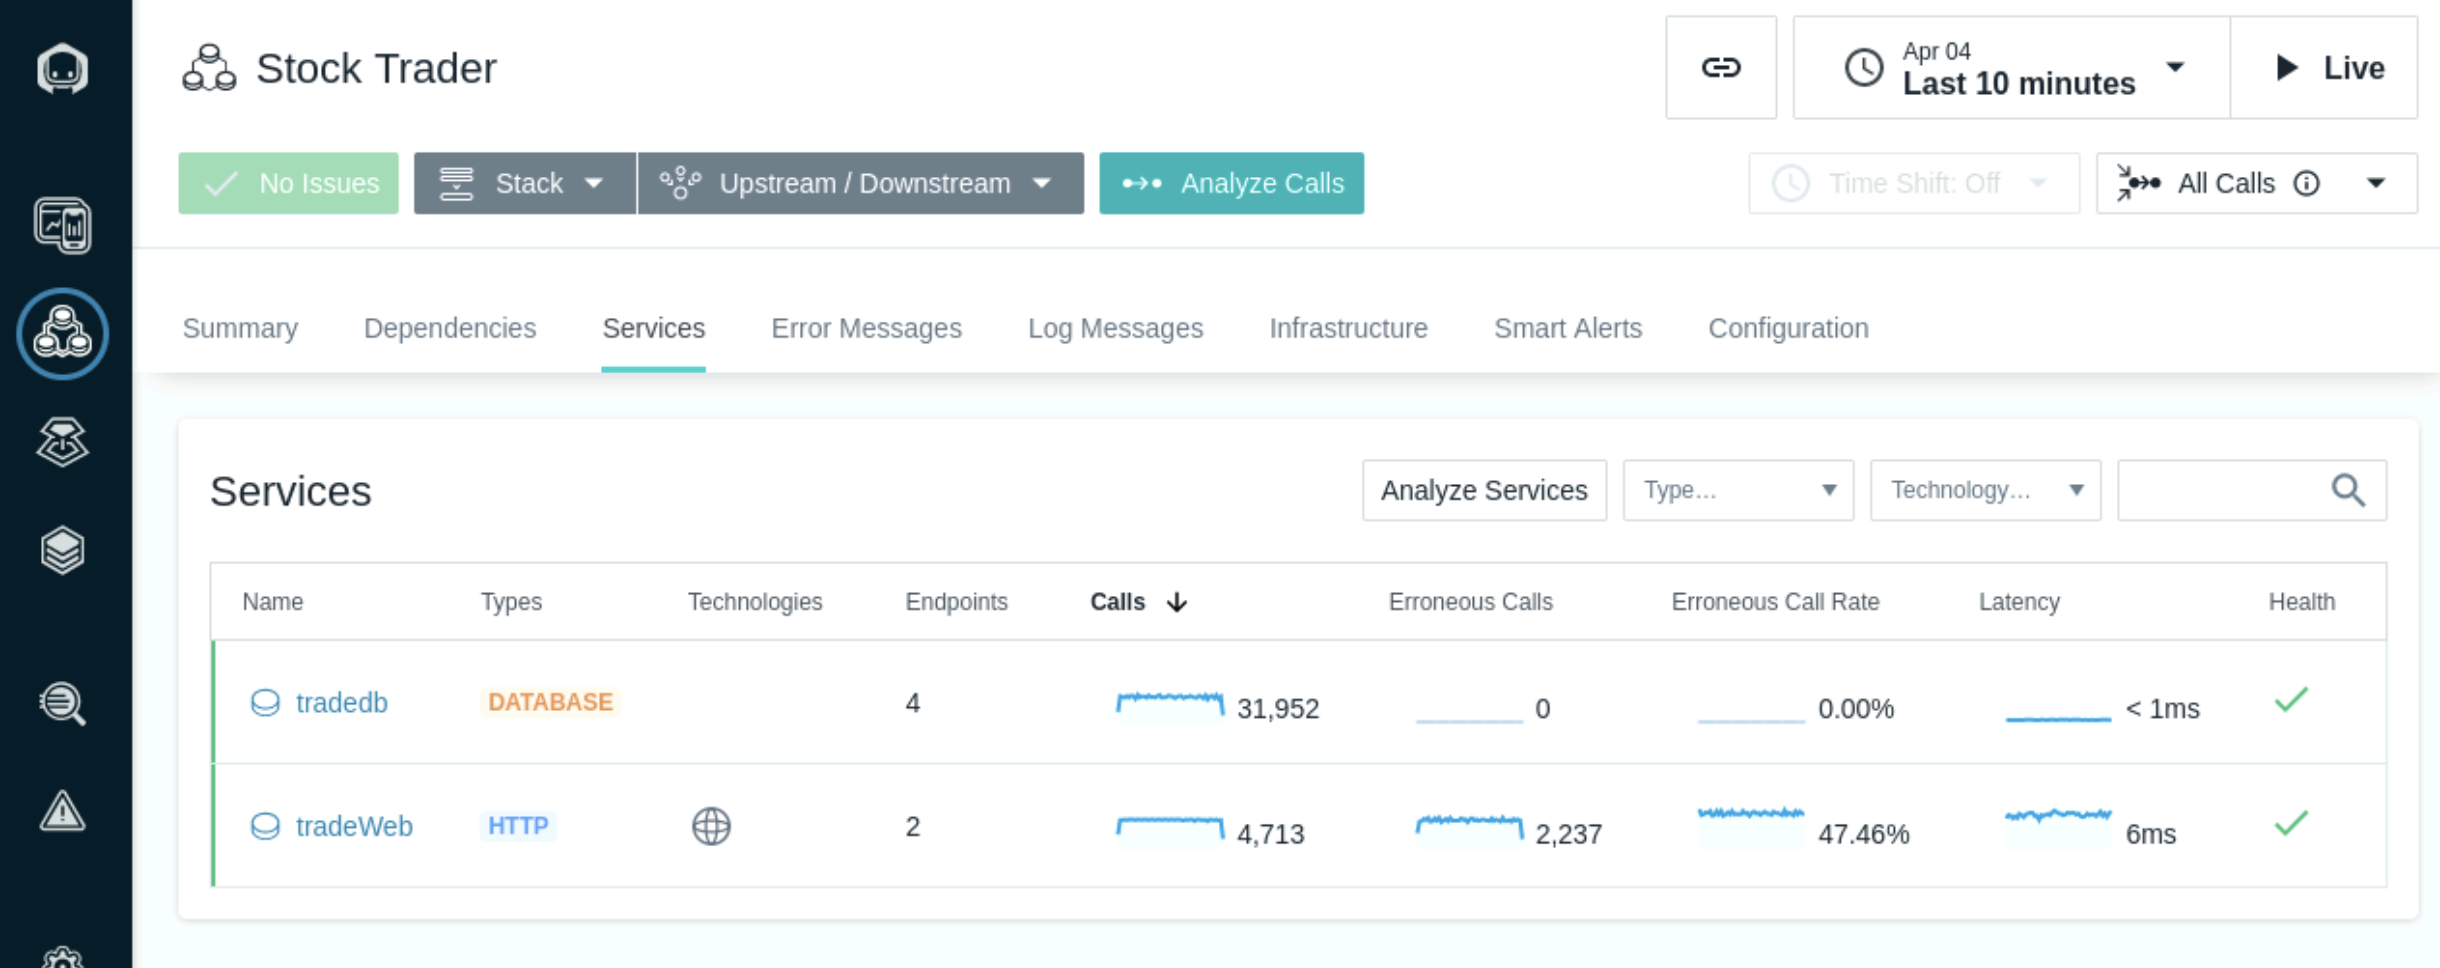The height and width of the screenshot is (968, 2440).
Task: Click the HTTP type badge
Action: (x=518, y=826)
